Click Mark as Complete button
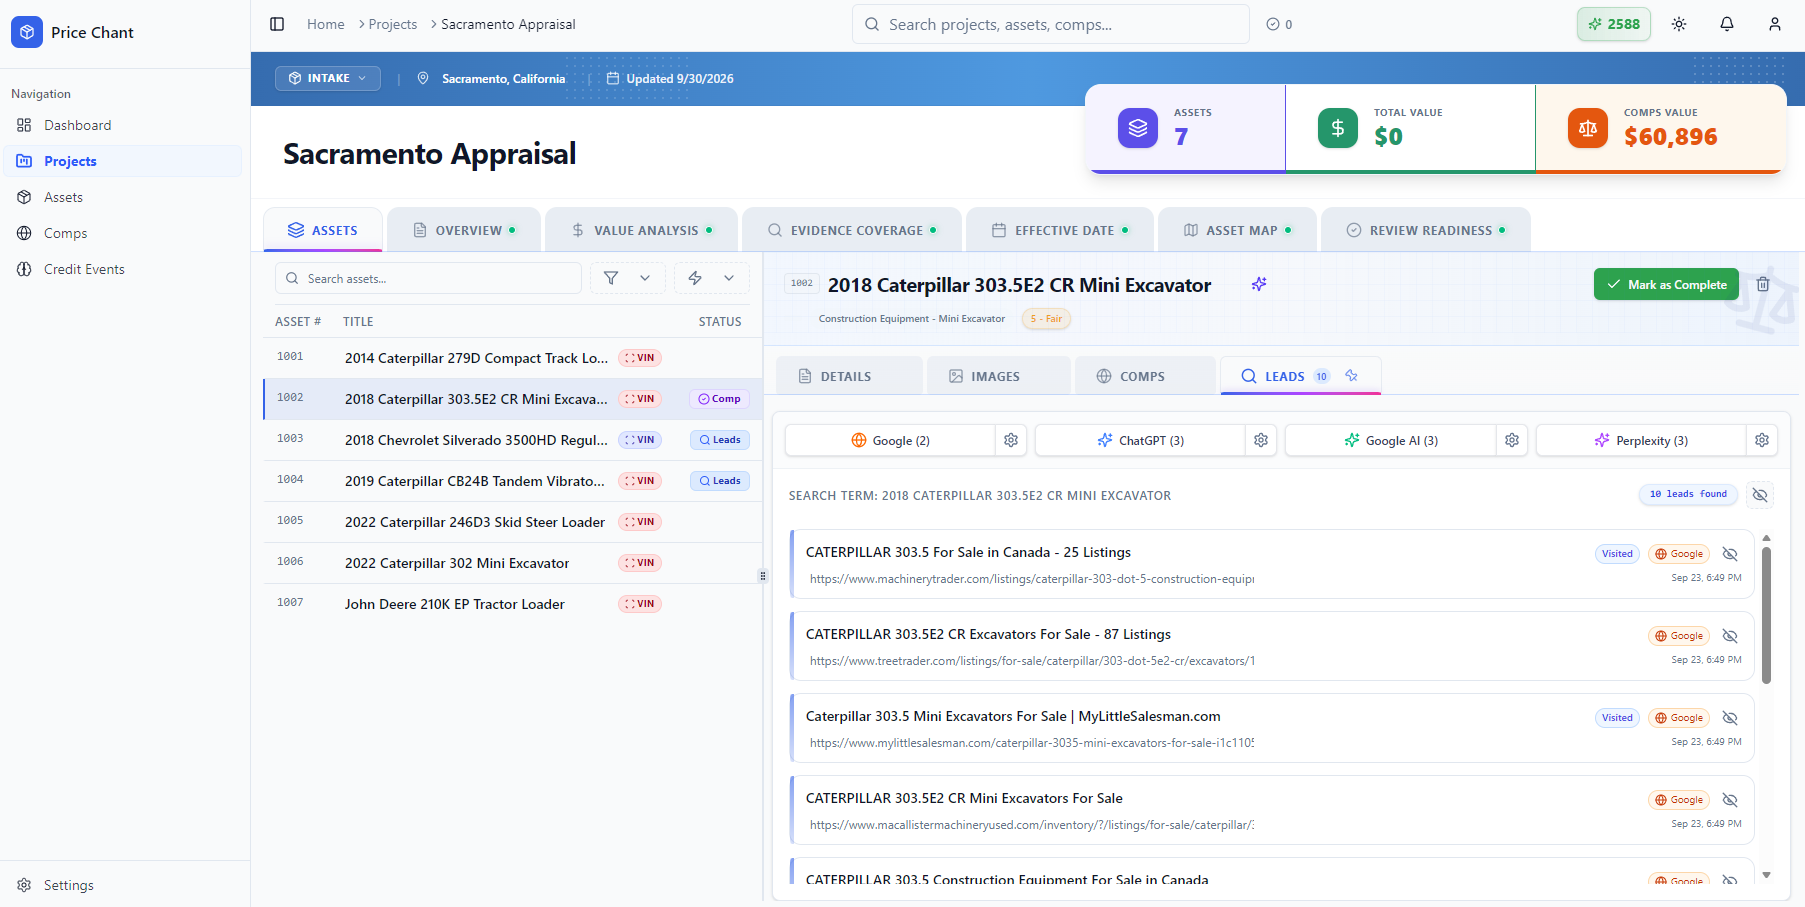1805x907 pixels. [x=1667, y=284]
